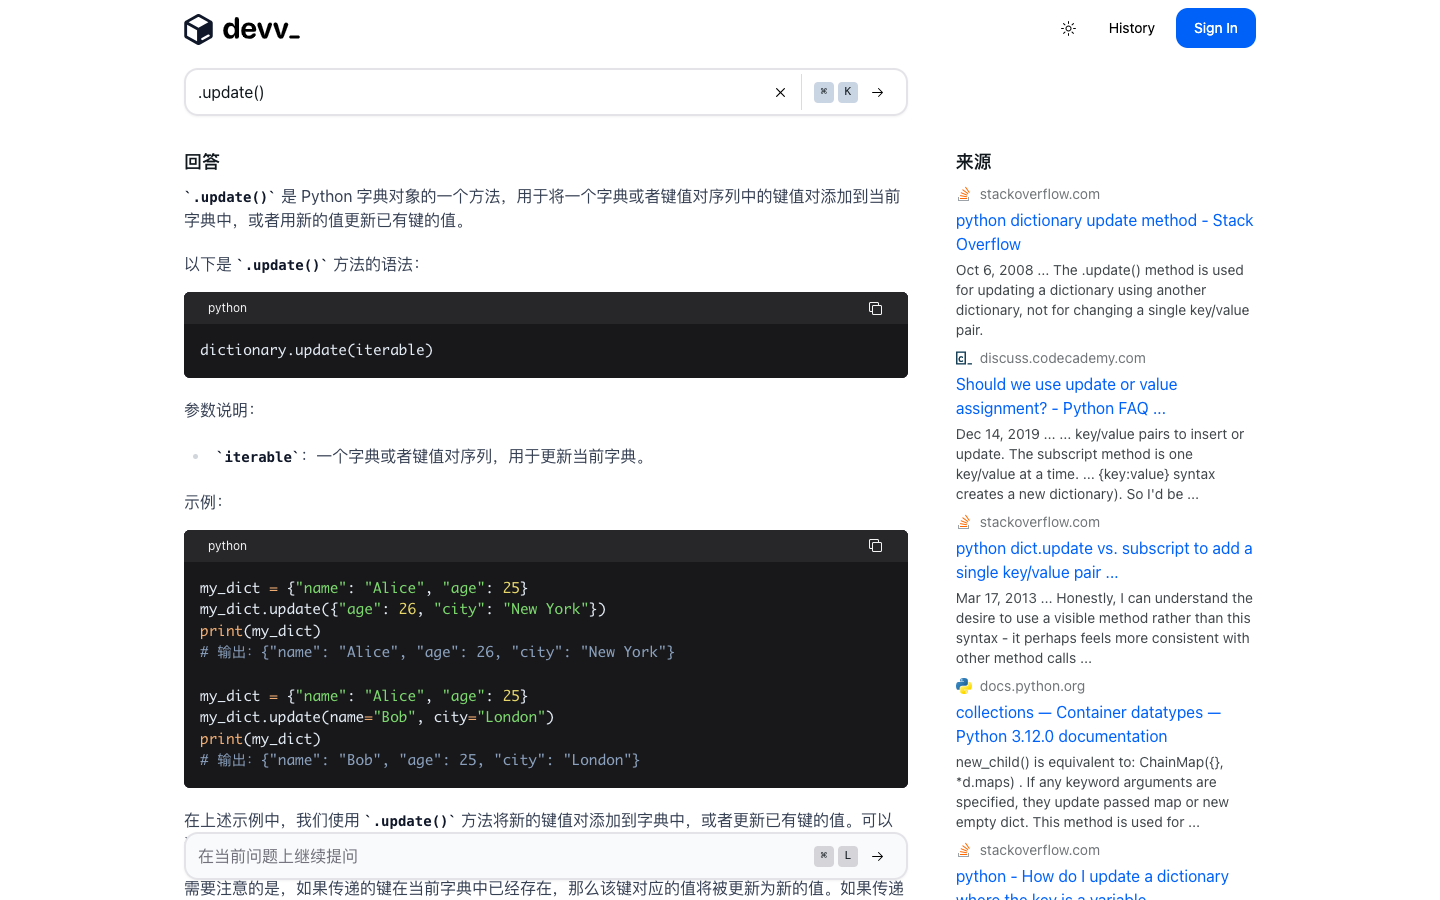Click the follow-up question input field
Image resolution: width=1440 pixels, height=900 pixels.
450,856
